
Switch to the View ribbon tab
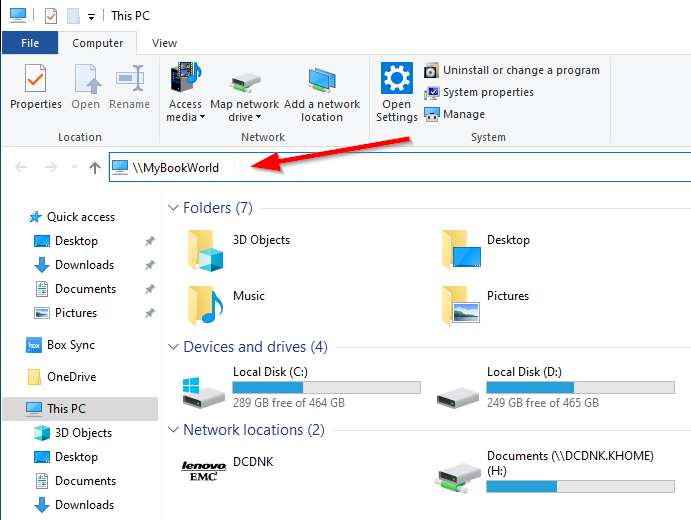point(164,43)
